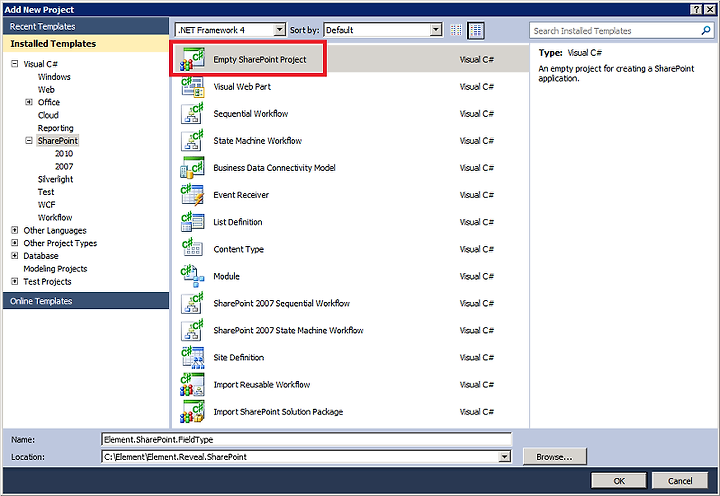The width and height of the screenshot is (720, 496).
Task: Select the Cloud category
Action: 48,115
